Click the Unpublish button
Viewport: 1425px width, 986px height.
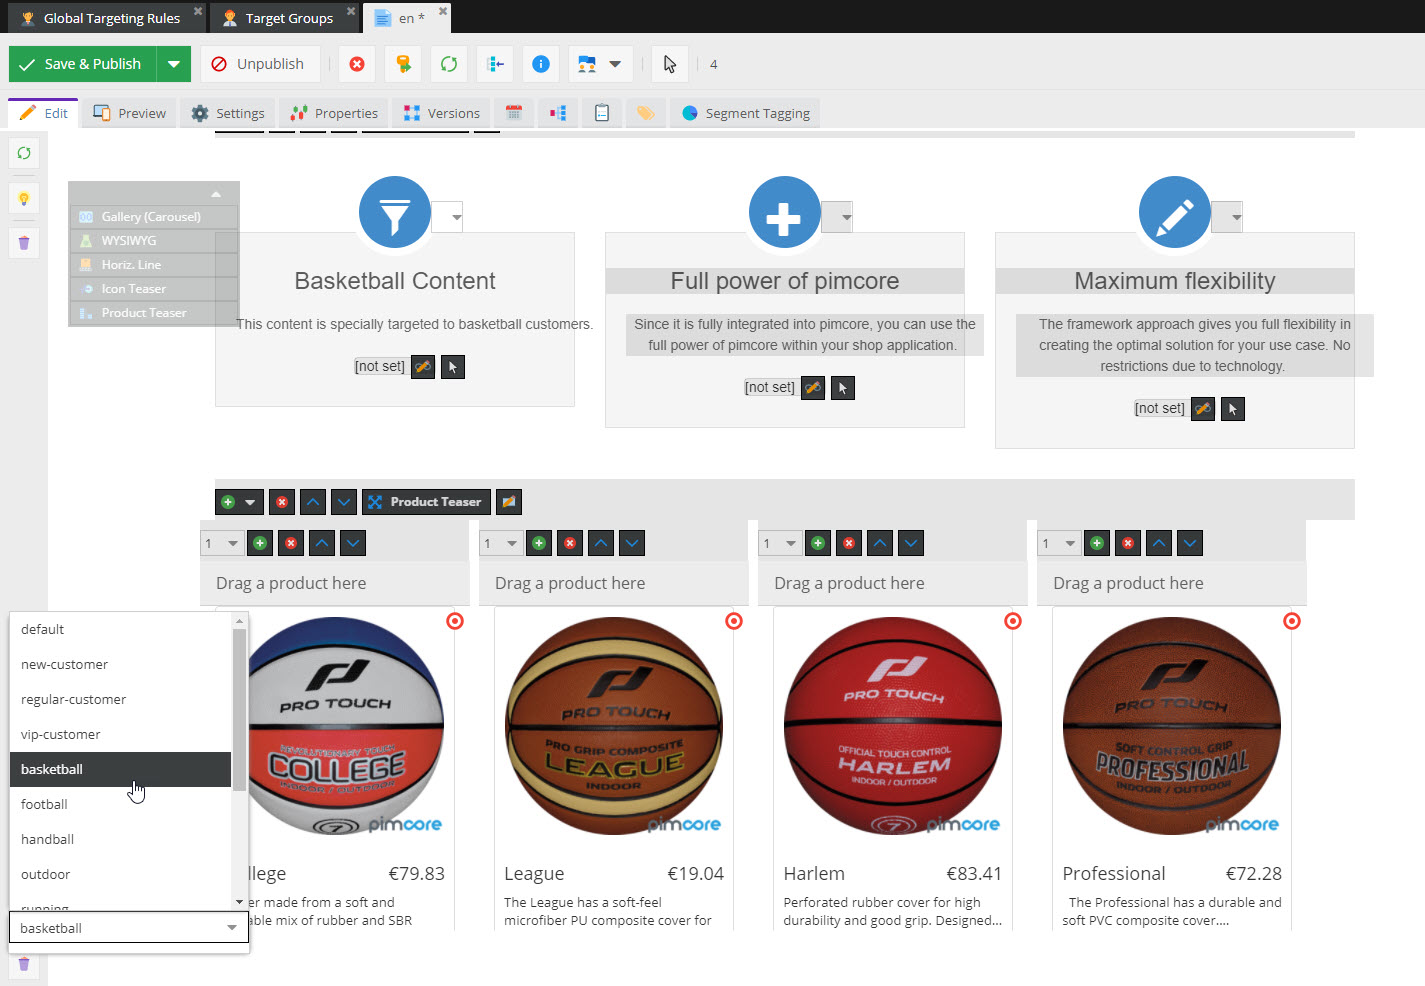[259, 64]
